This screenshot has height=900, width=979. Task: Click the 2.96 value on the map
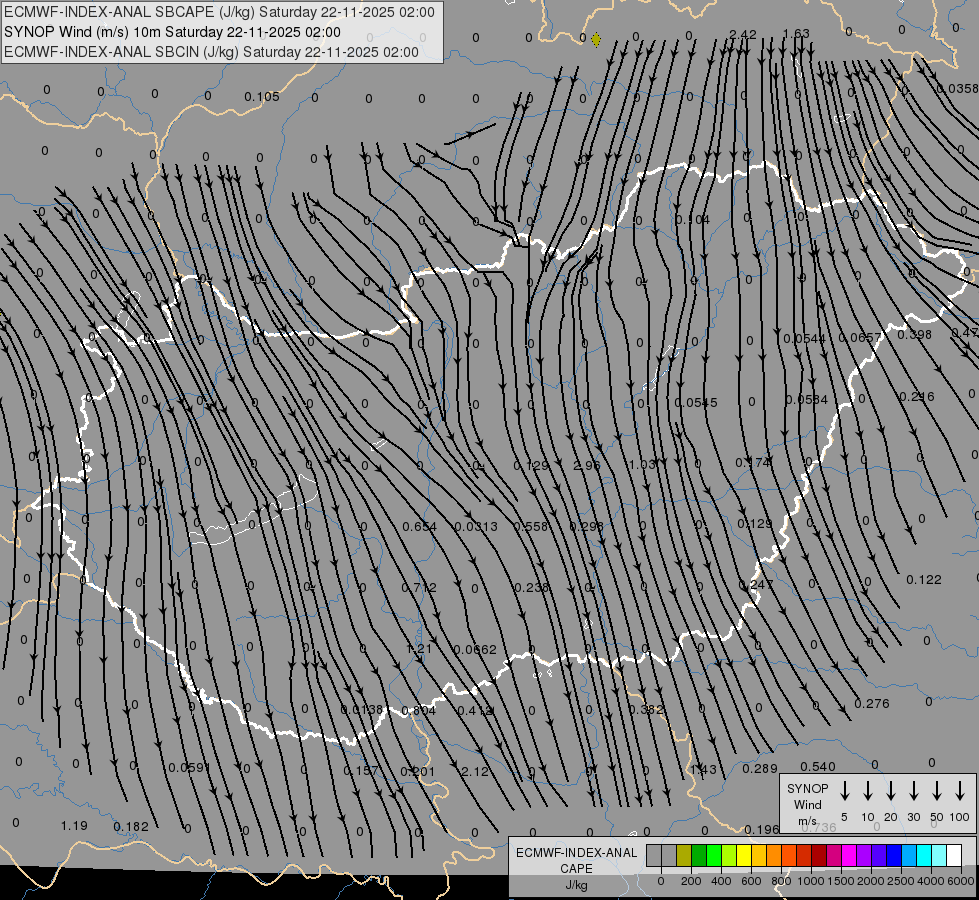tap(587, 466)
